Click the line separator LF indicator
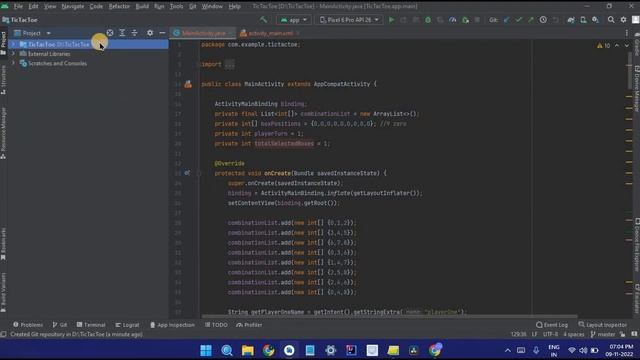The image size is (640, 360). pos(535,334)
